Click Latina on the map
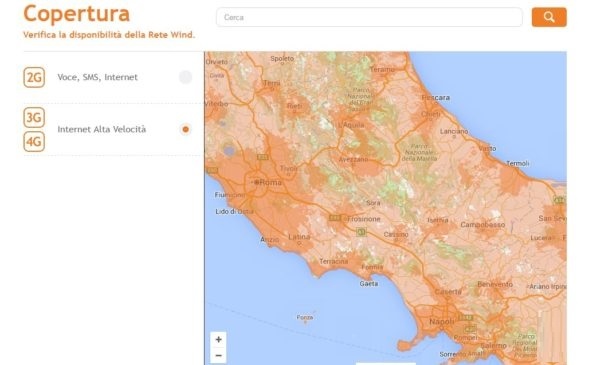The height and width of the screenshot is (365, 600). point(299,237)
